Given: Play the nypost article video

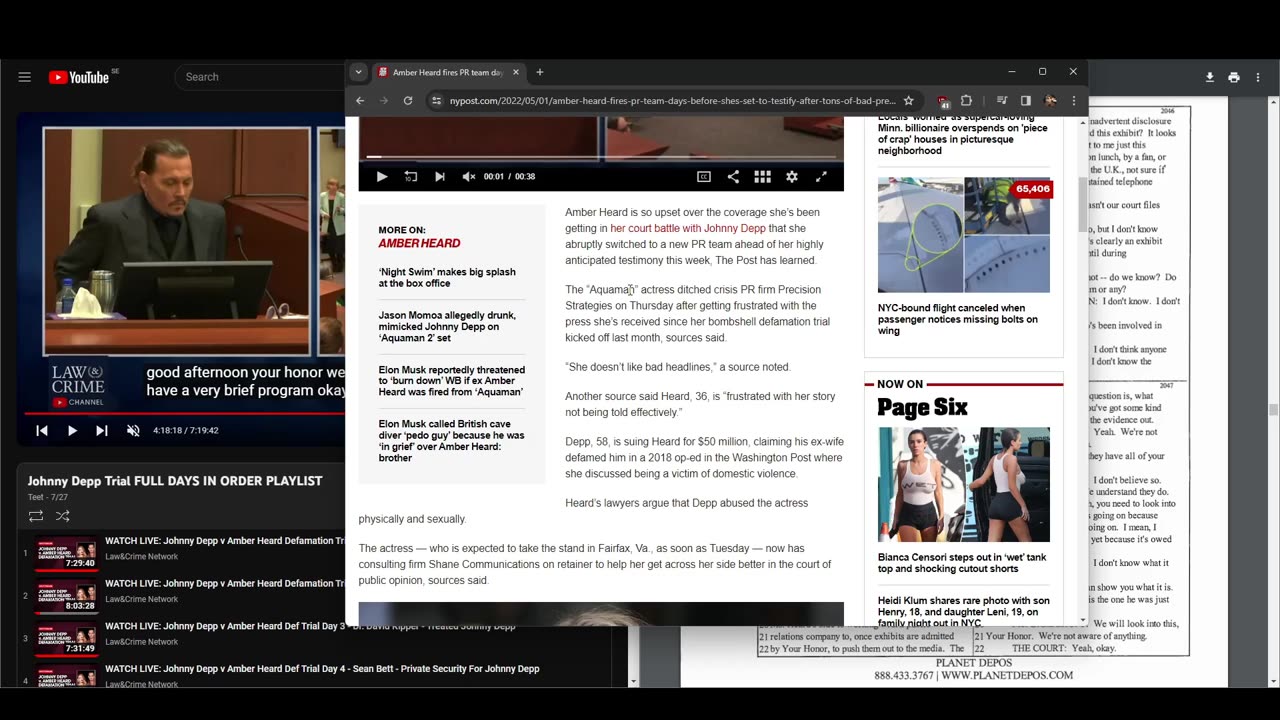Looking at the screenshot, I should point(381,176).
